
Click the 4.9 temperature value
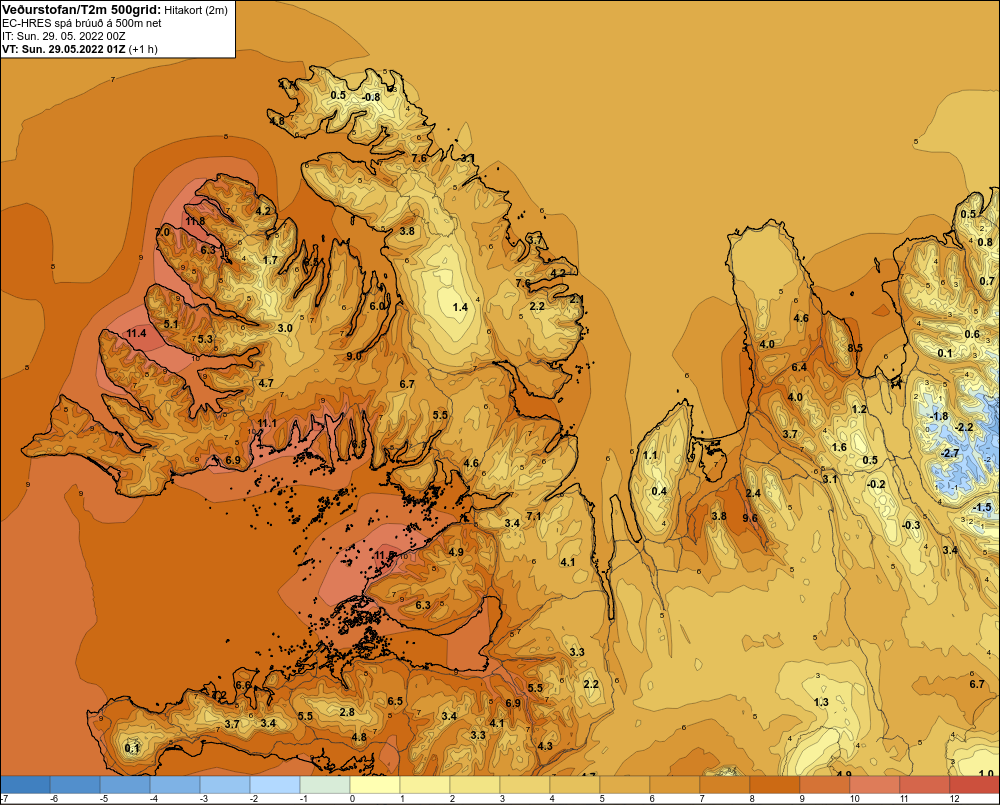click(456, 552)
